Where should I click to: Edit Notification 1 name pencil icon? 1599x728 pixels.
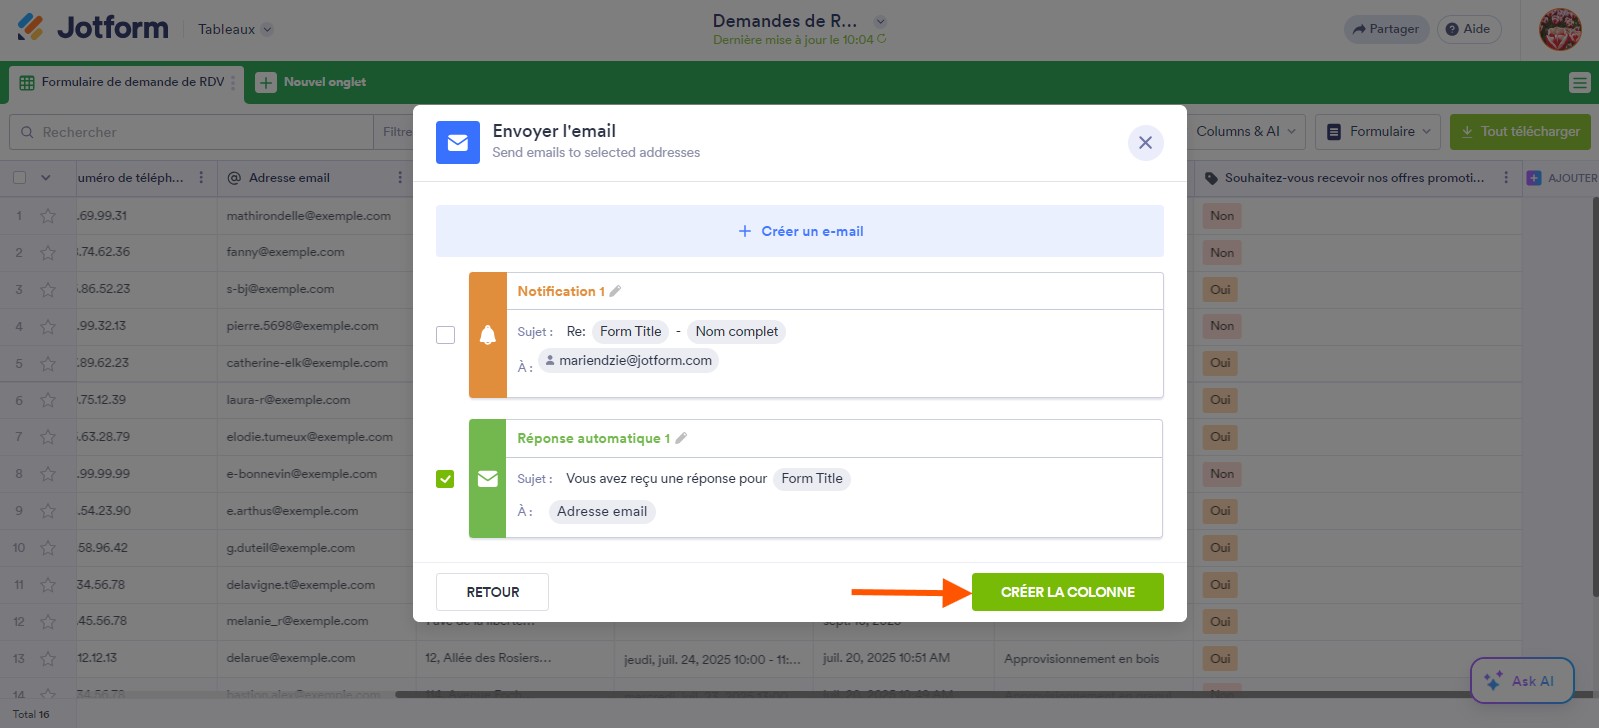pos(615,291)
